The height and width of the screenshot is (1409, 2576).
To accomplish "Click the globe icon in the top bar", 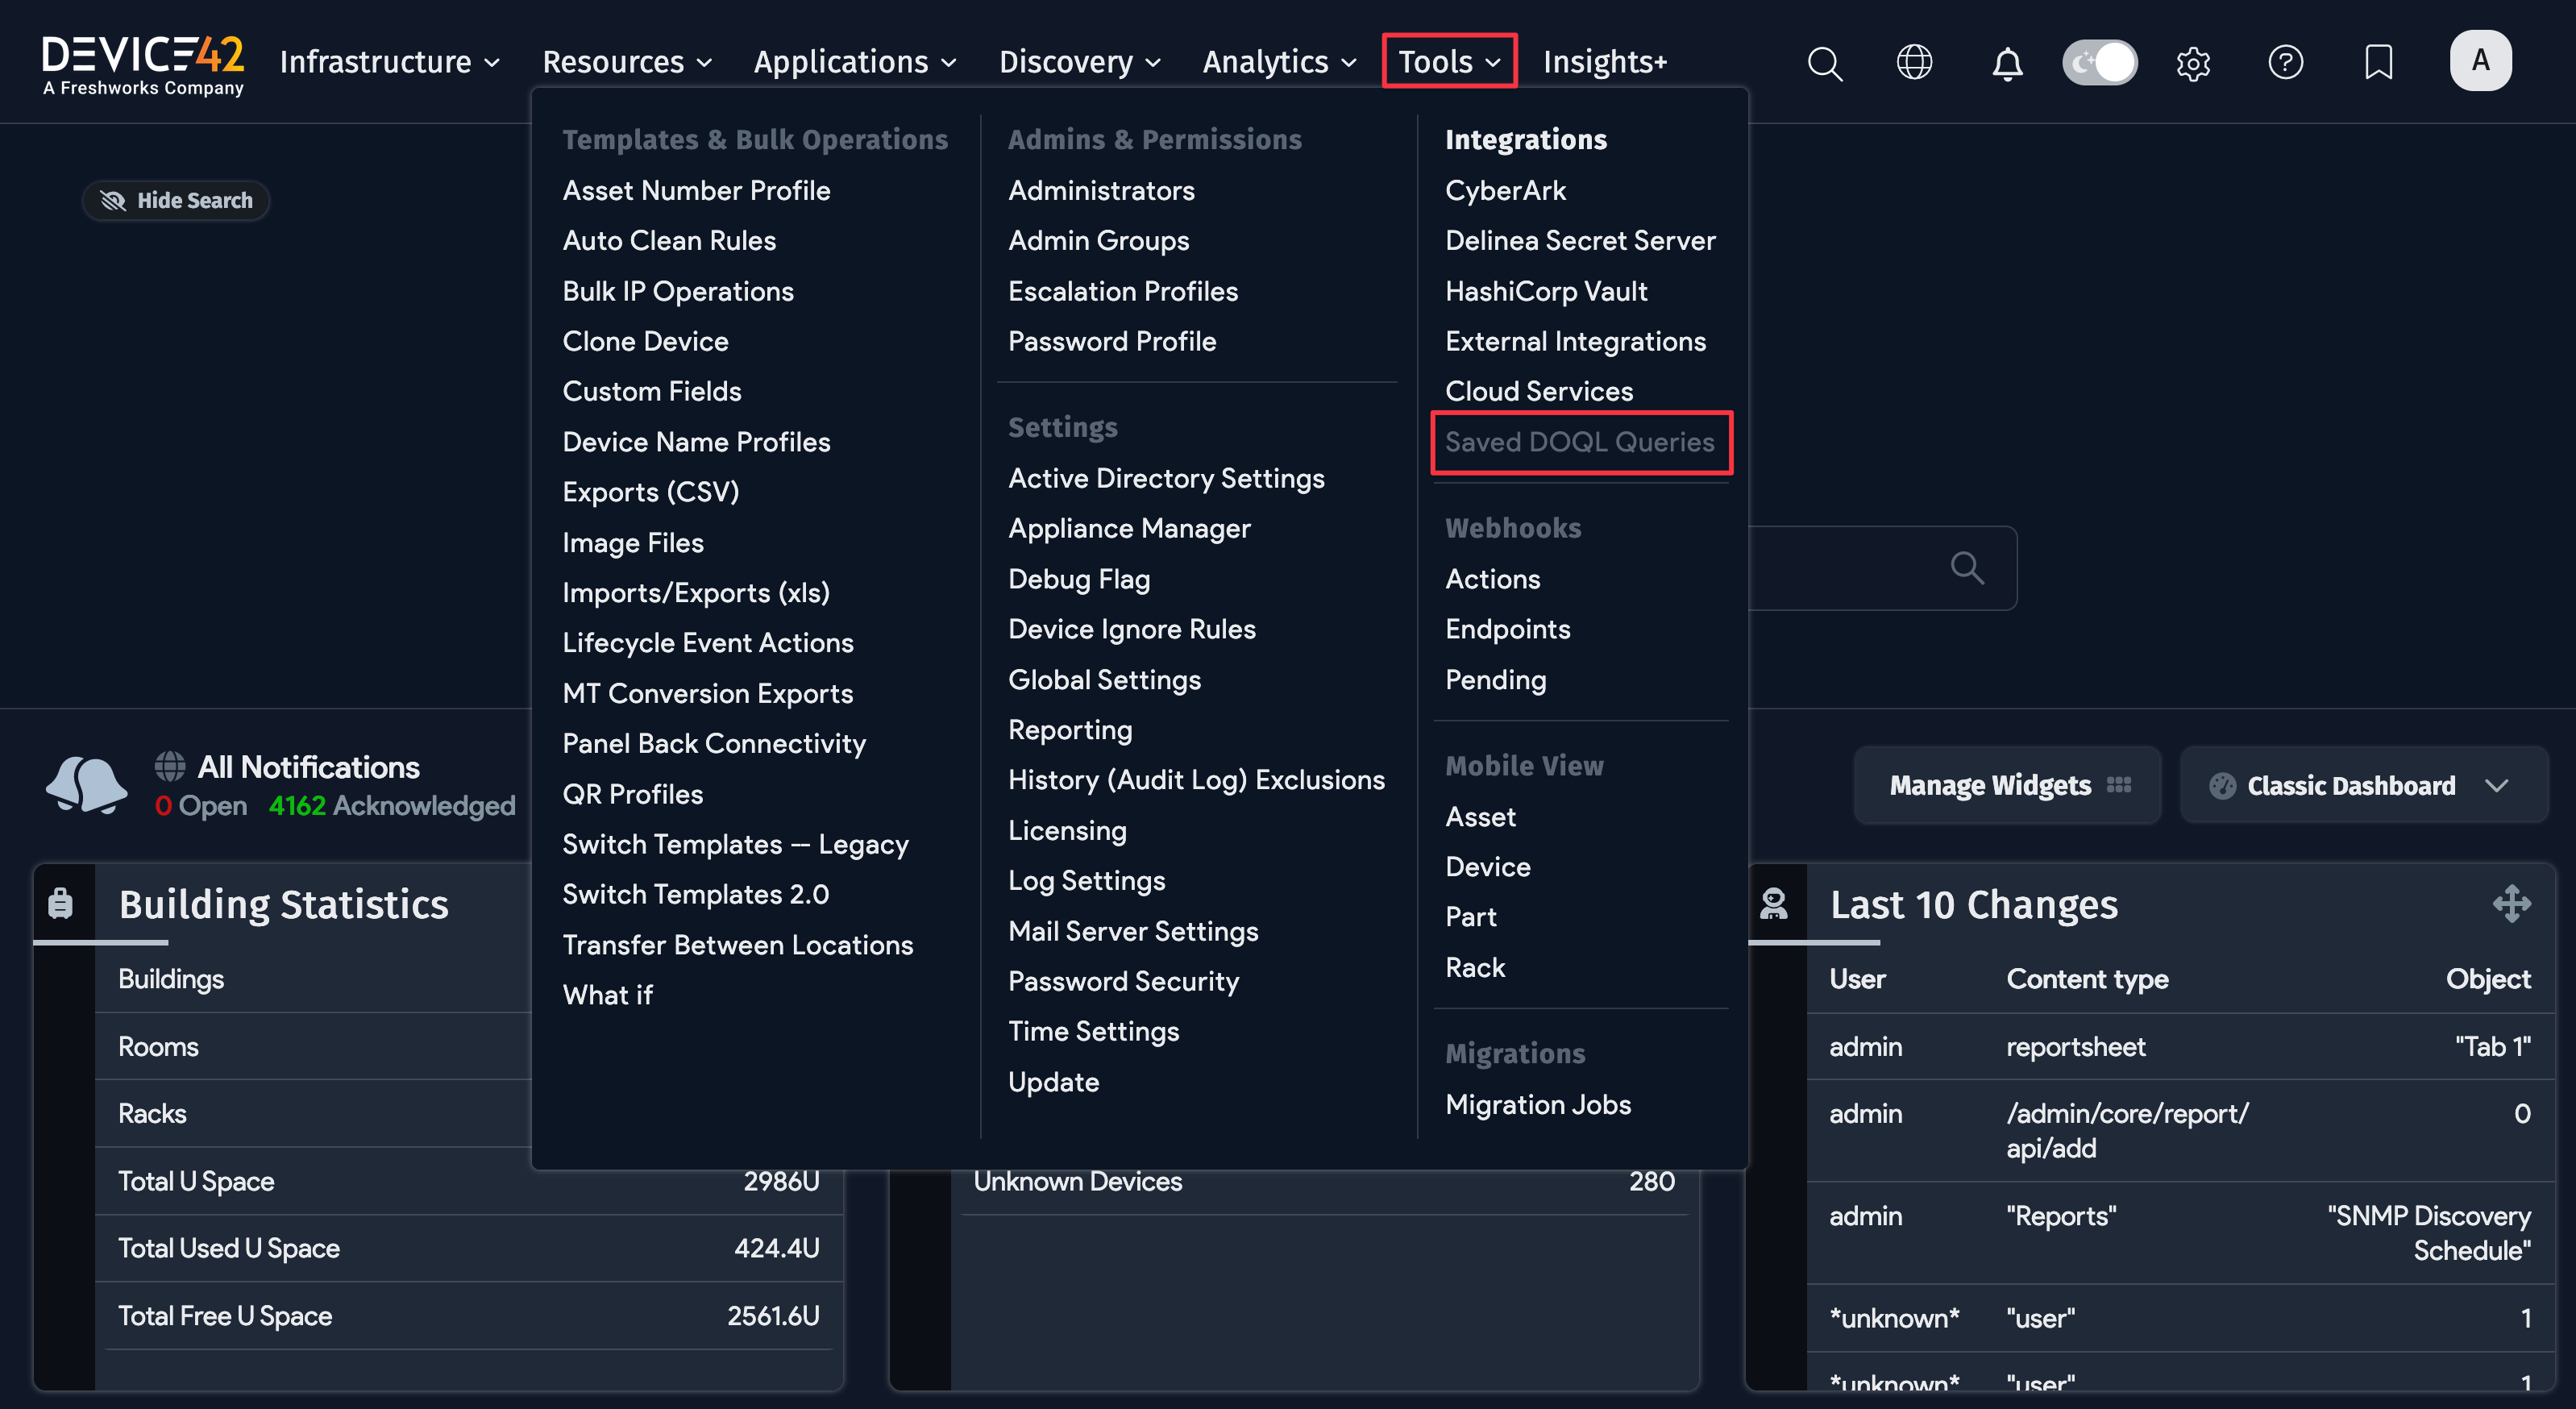I will pos(1914,62).
